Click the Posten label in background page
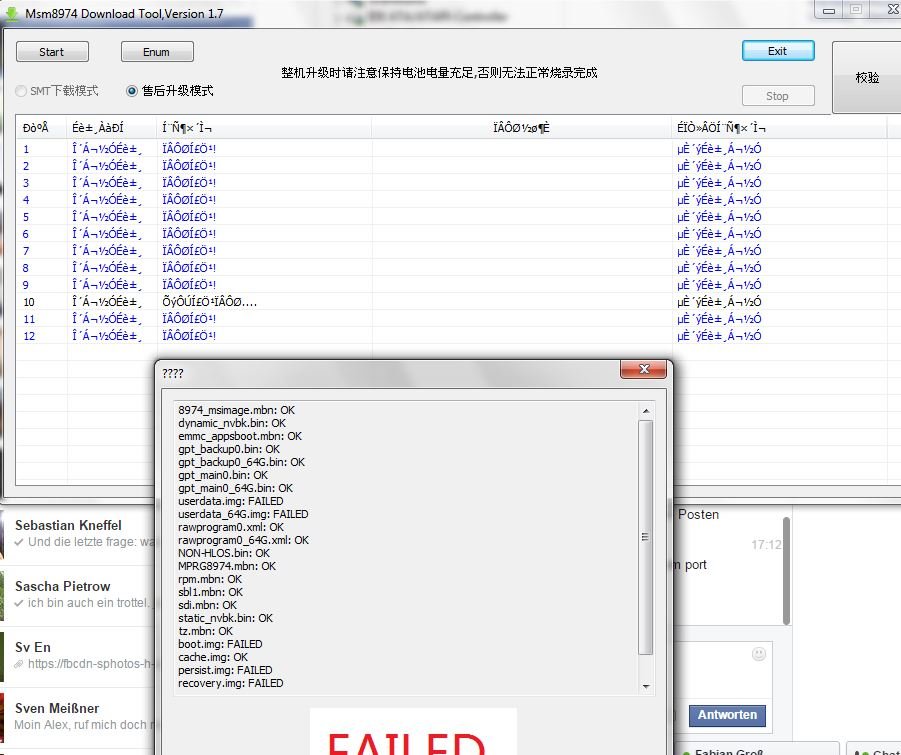Screen dimensions: 901x755 [x=698, y=514]
